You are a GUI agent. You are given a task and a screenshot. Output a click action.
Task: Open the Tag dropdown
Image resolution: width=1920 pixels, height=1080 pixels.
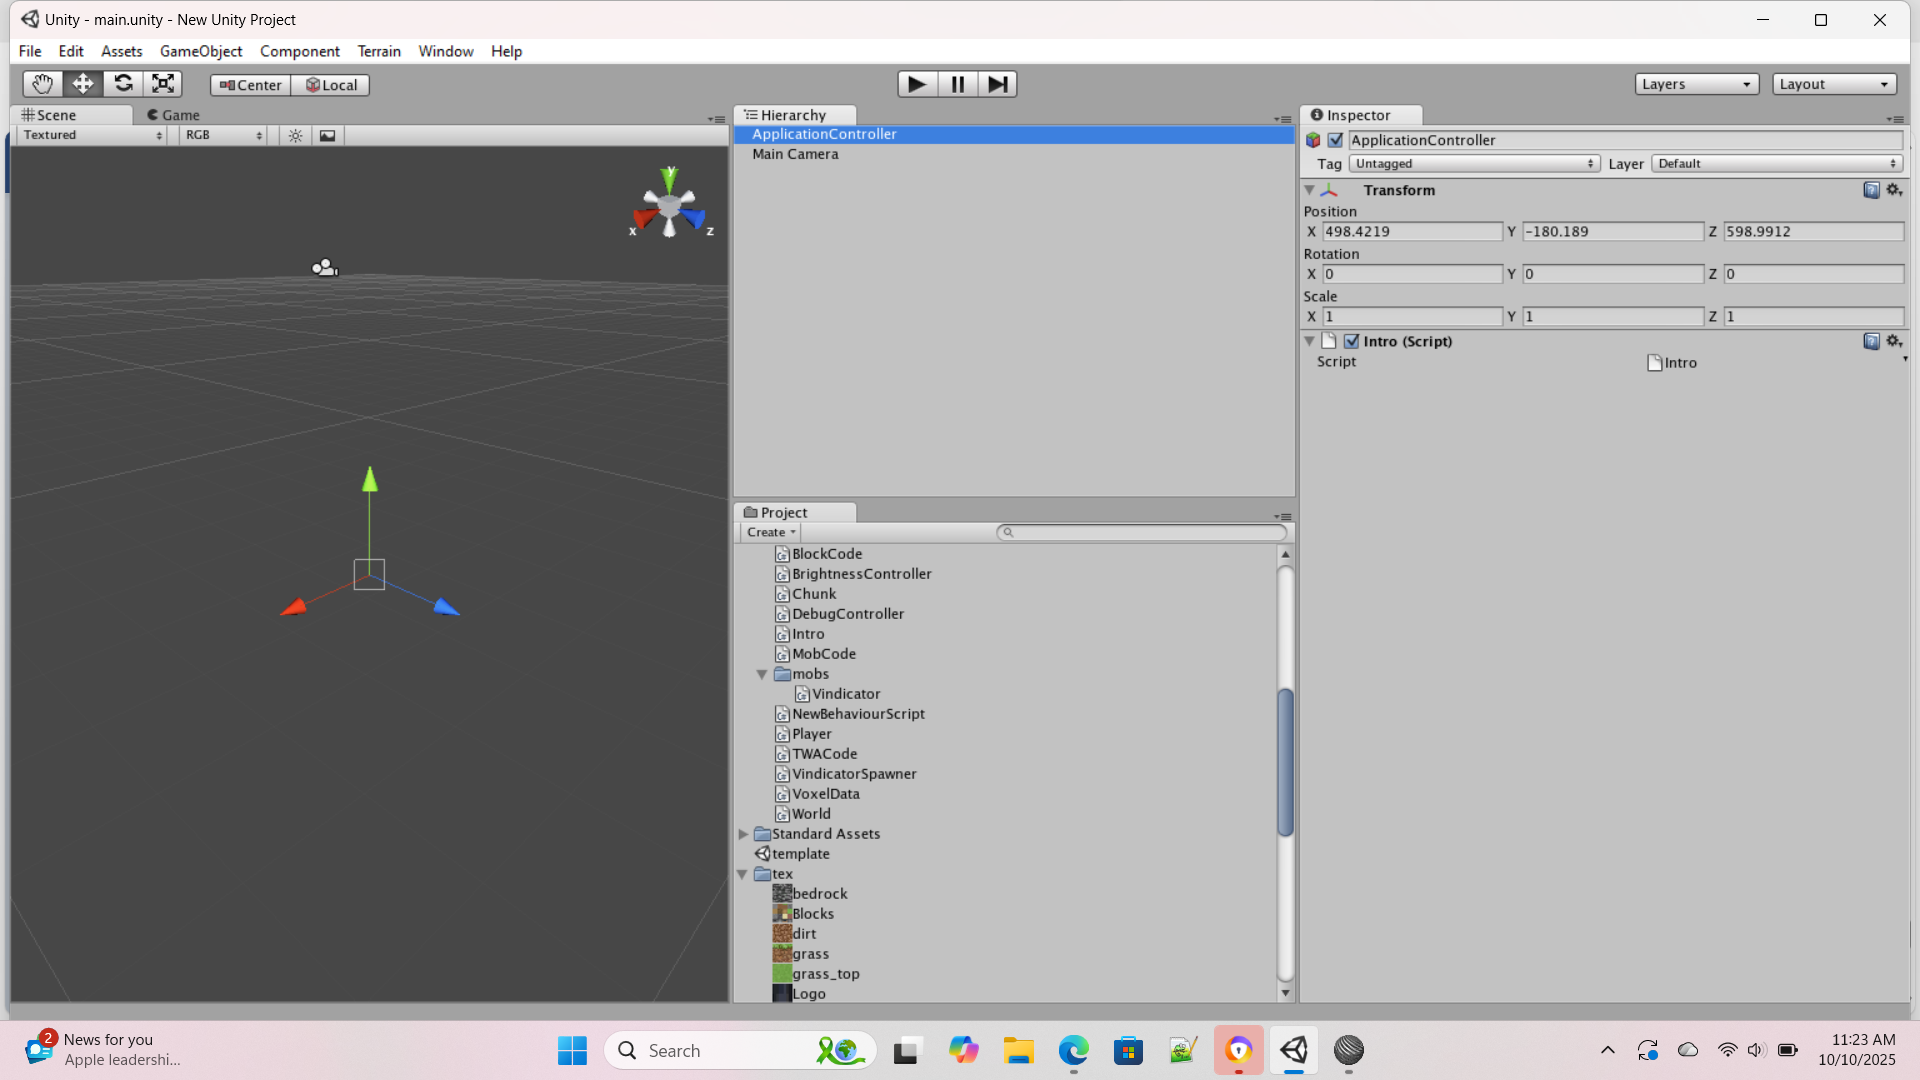[x=1474, y=164]
